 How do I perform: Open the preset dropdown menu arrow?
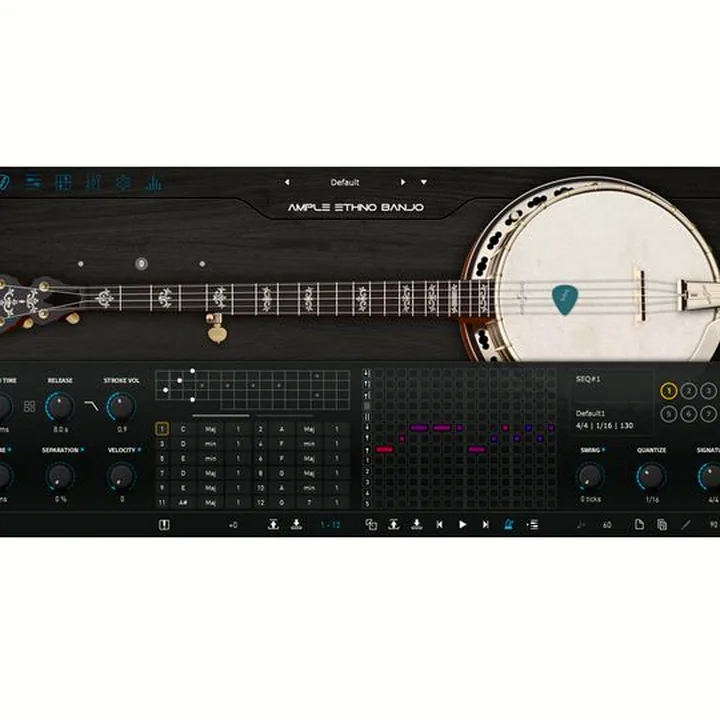coord(424,182)
